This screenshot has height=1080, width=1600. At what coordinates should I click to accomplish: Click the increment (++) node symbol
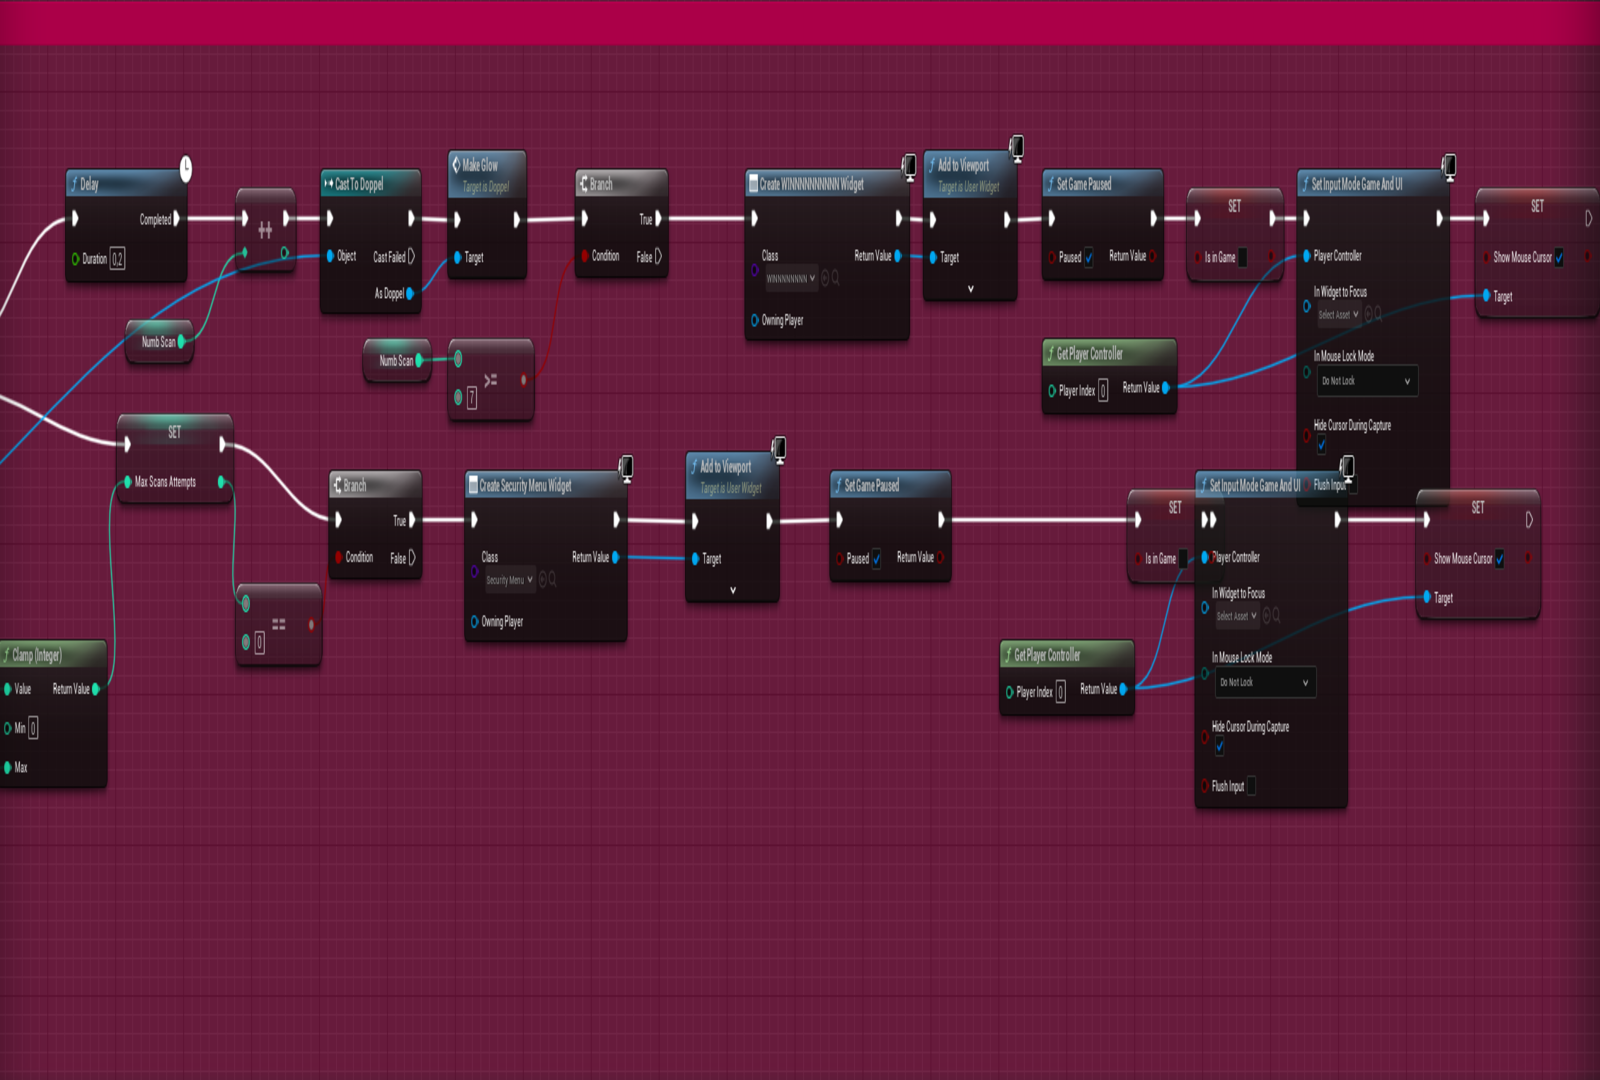[265, 231]
